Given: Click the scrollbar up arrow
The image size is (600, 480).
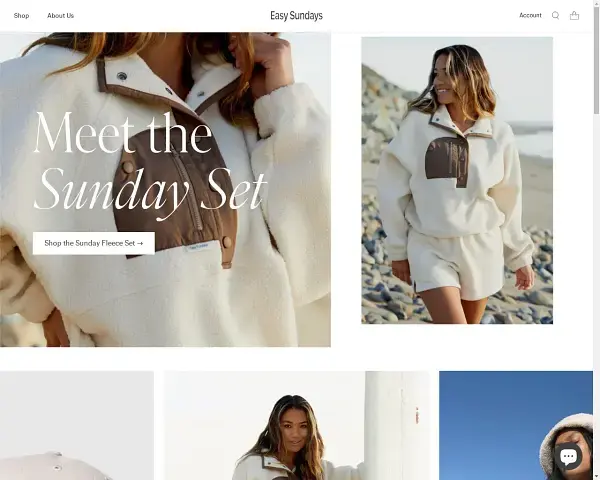Looking at the screenshot, I should coord(596,3).
